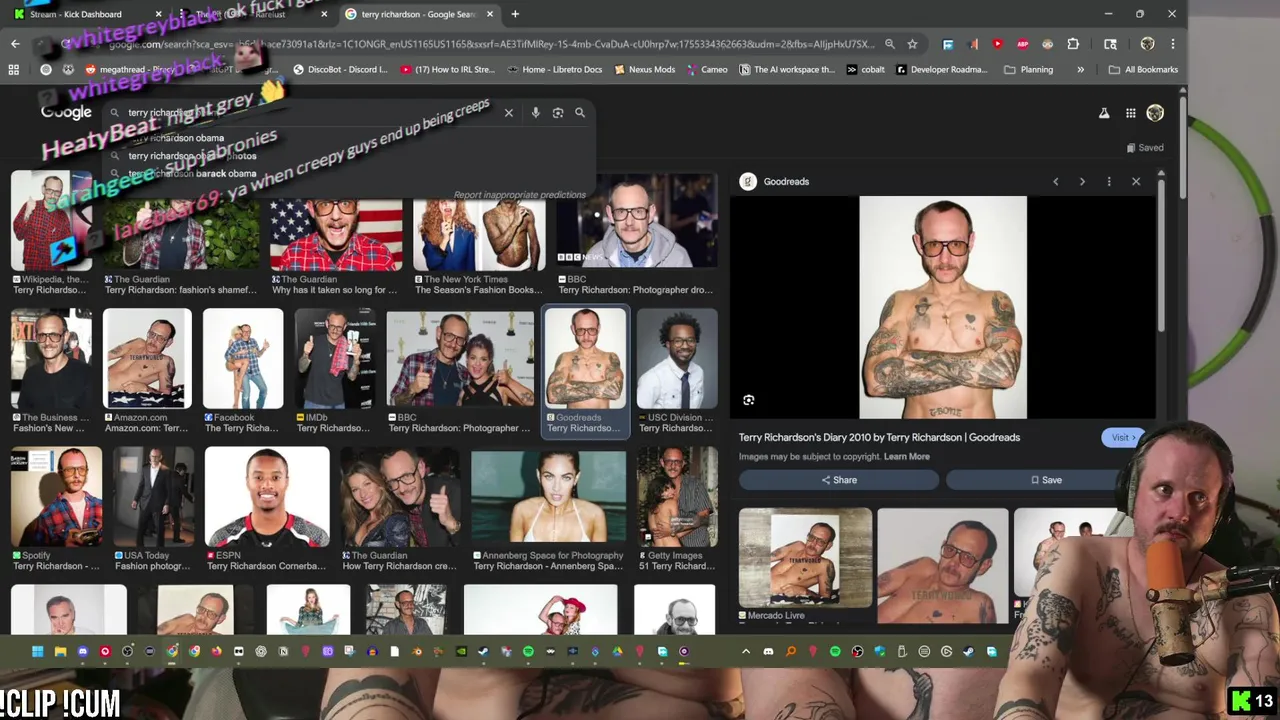The width and height of the screenshot is (1280, 720).
Task: Click the Chrome address bar URL
Action: [490, 44]
